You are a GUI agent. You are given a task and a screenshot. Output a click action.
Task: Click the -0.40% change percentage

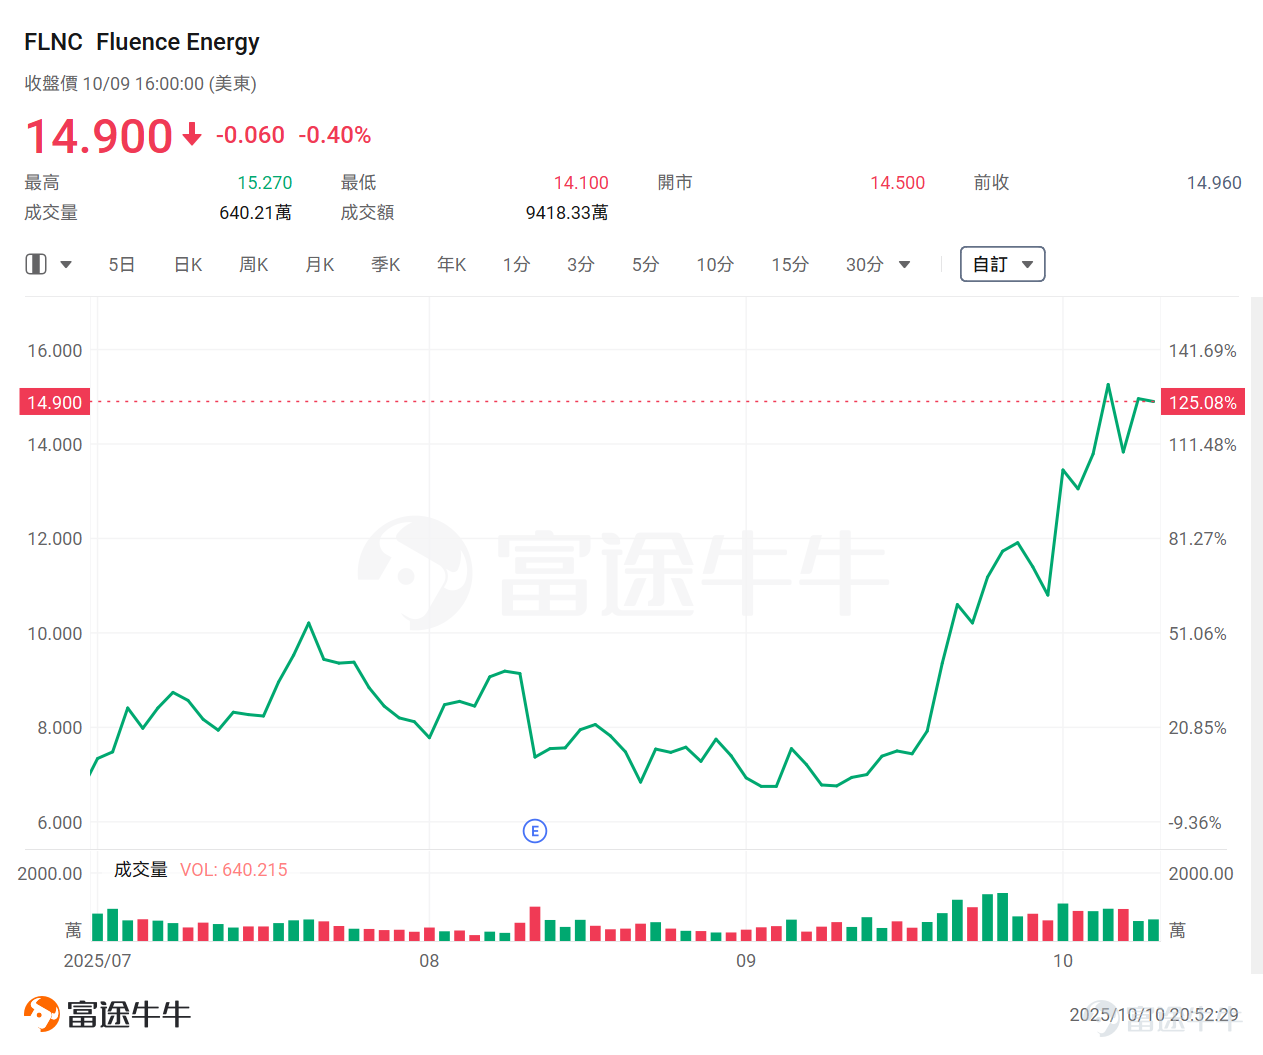335,135
